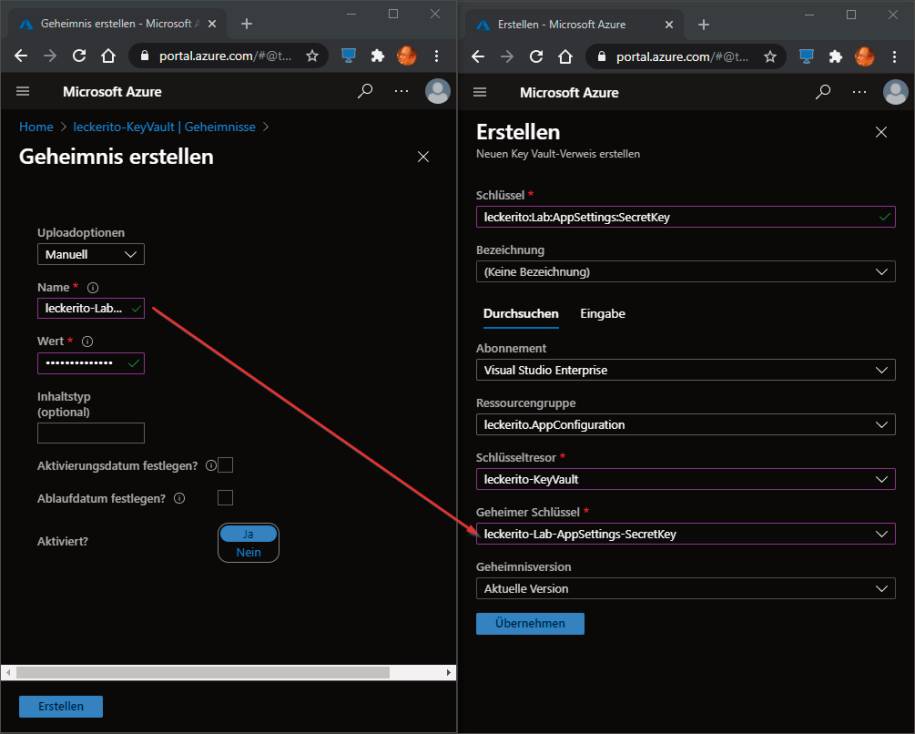Close the Geheimnis erstellen blade
The width and height of the screenshot is (915, 734).
coord(423,157)
